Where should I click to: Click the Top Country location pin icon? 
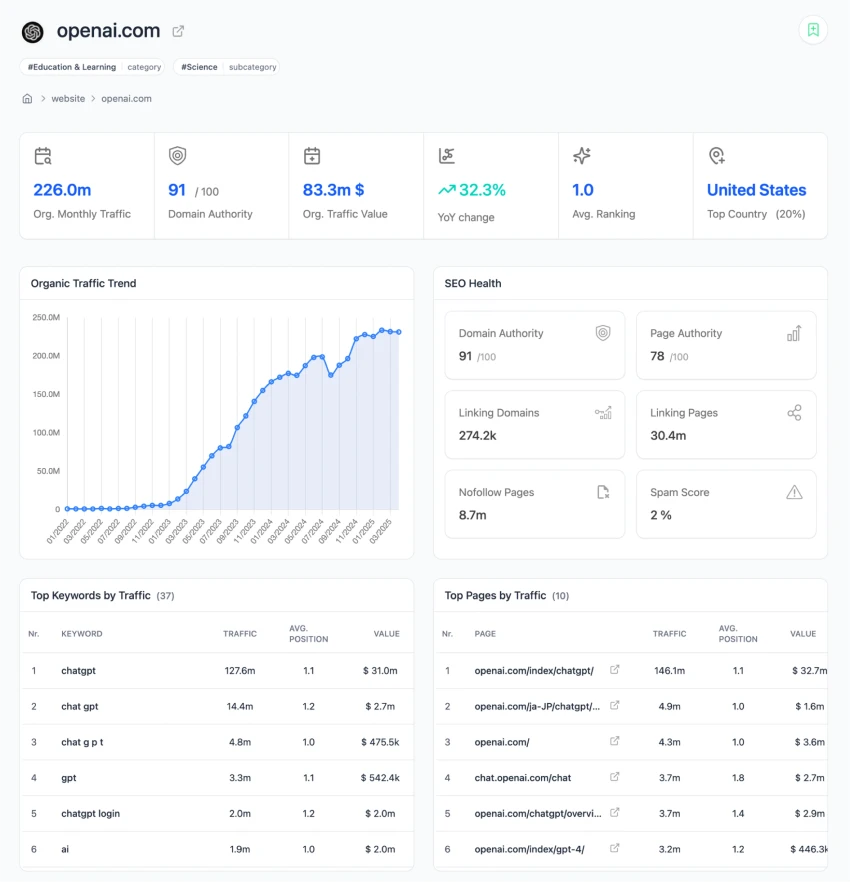717,156
